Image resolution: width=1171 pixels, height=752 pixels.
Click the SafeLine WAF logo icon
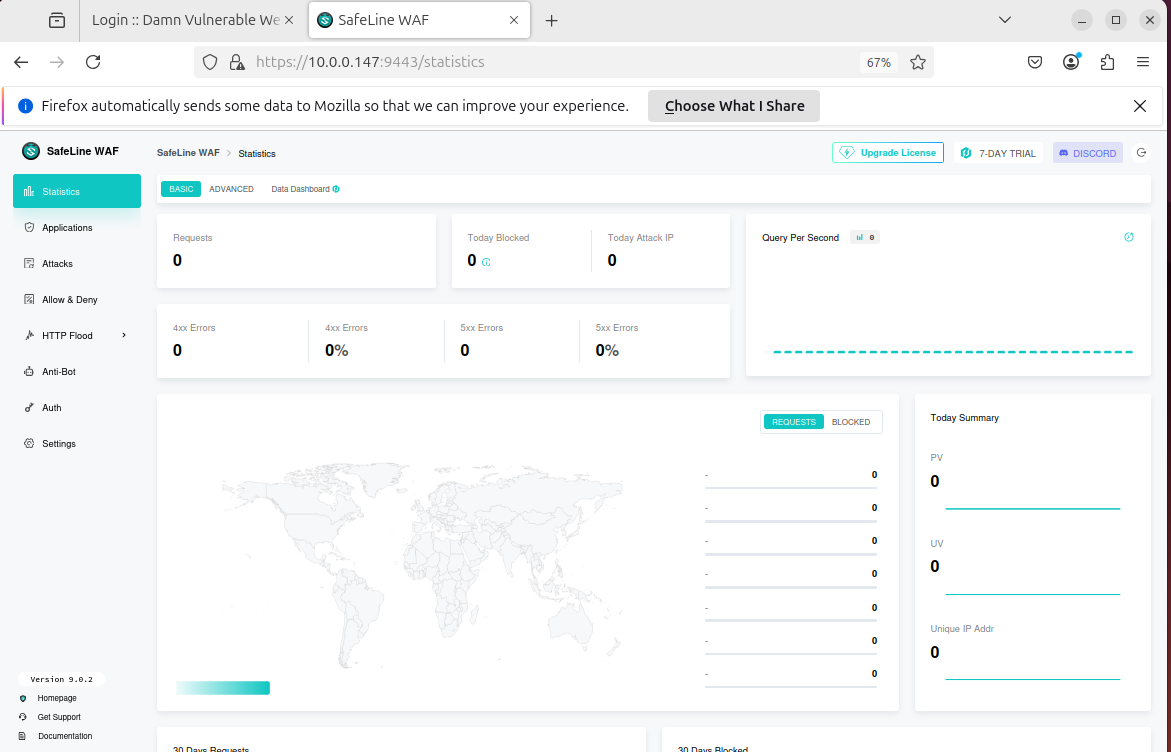point(31,151)
